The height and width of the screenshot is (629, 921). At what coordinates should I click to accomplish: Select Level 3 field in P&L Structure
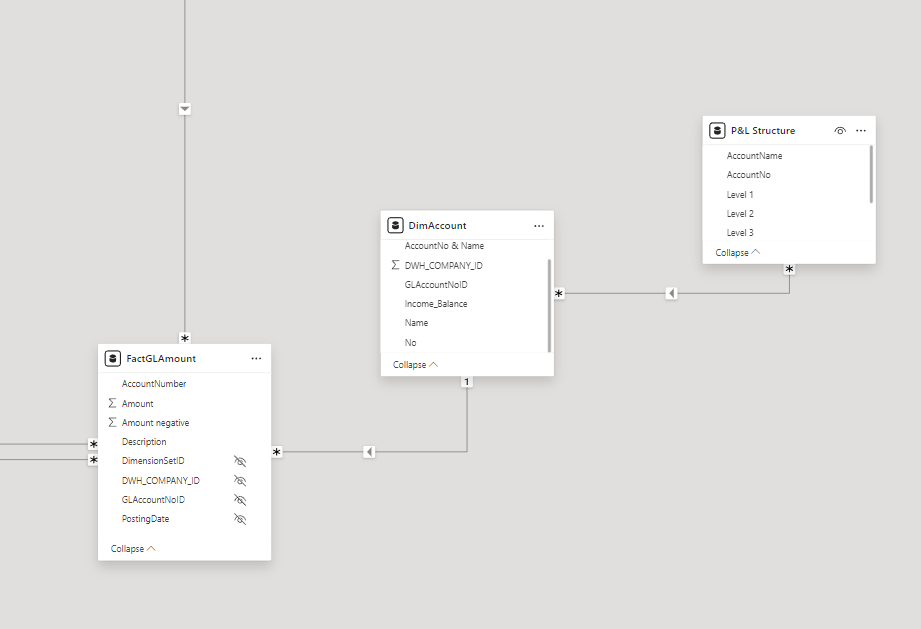coord(740,233)
